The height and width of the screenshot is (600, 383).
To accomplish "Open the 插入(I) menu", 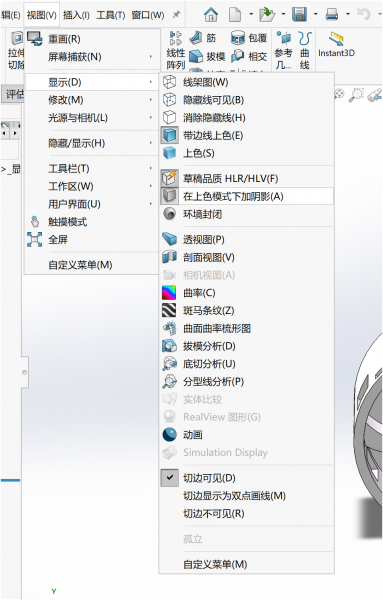I will click(x=76, y=15).
